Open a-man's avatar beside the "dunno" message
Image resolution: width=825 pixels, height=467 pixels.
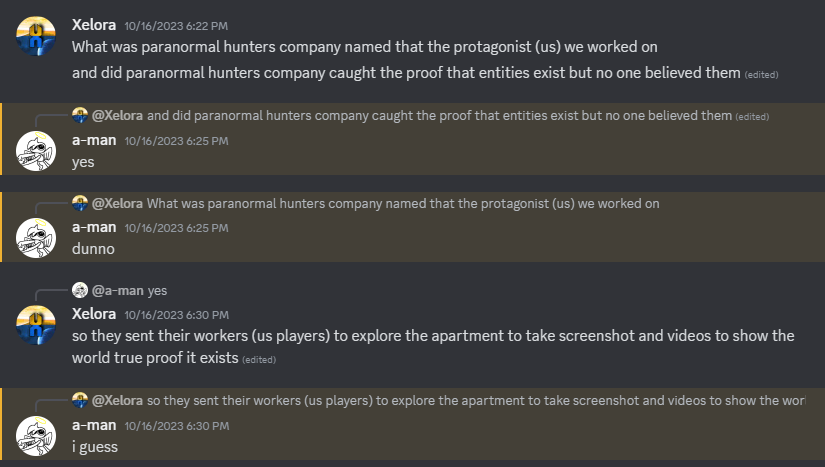[36, 238]
